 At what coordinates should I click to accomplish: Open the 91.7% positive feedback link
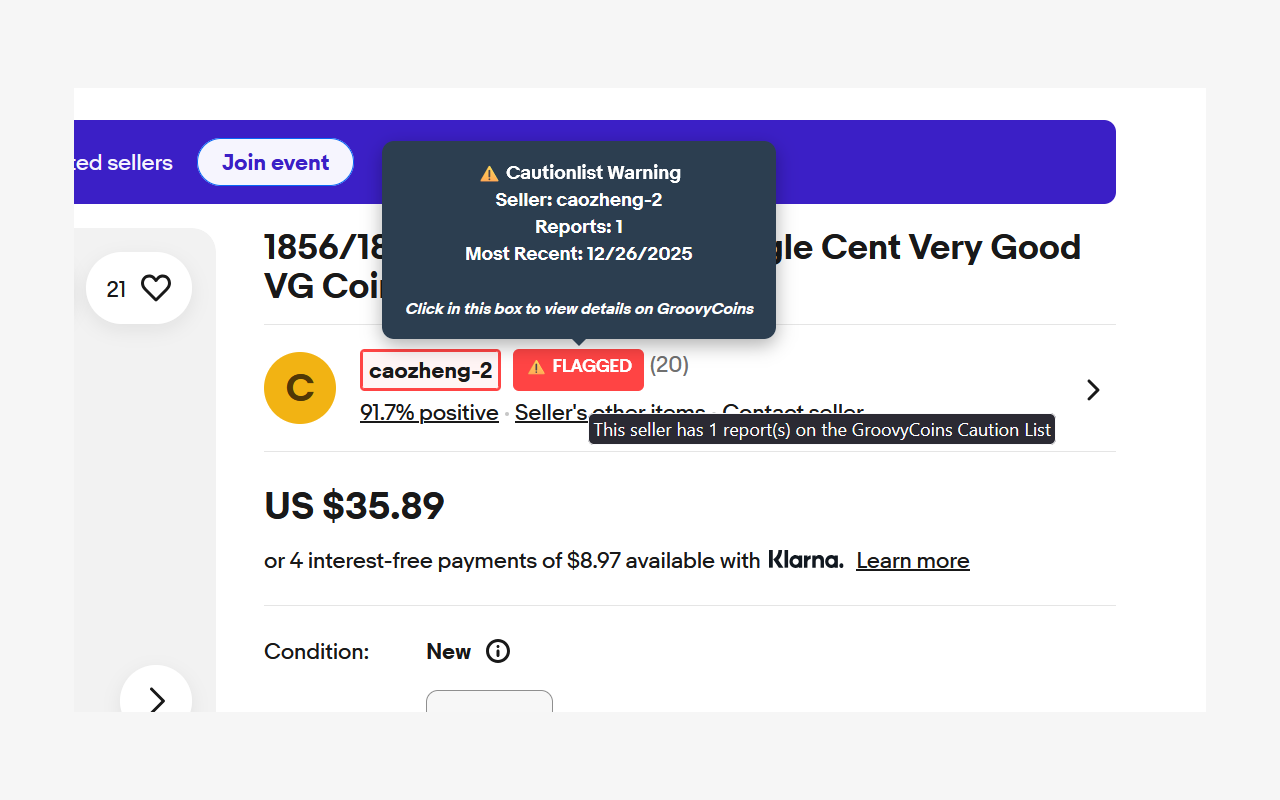pyautogui.click(x=429, y=413)
